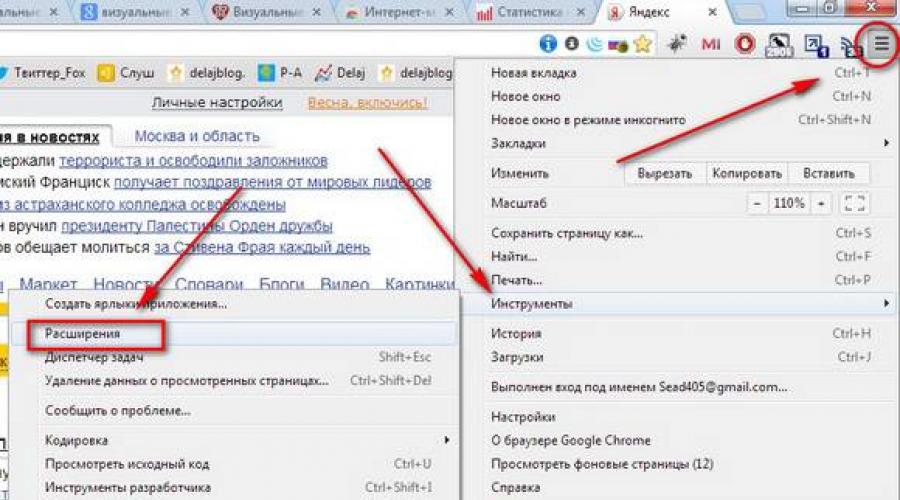
Task: Click the blue info icon in address bar
Action: tap(548, 44)
